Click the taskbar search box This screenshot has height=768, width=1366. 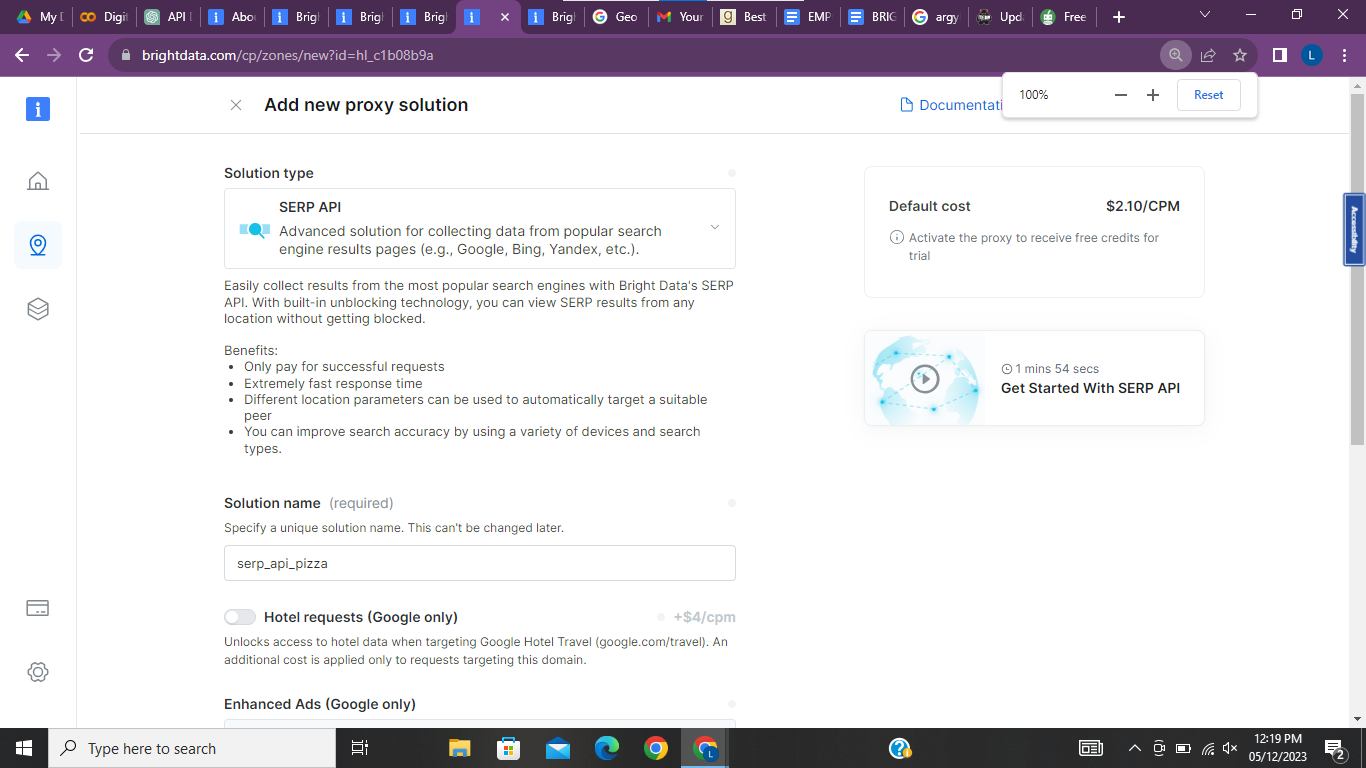(x=192, y=748)
